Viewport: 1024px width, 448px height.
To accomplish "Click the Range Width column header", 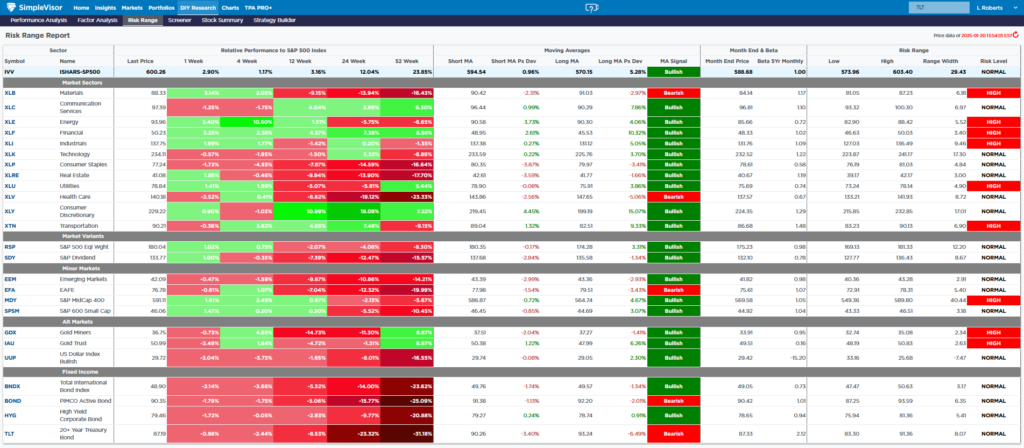I will coord(940,61).
